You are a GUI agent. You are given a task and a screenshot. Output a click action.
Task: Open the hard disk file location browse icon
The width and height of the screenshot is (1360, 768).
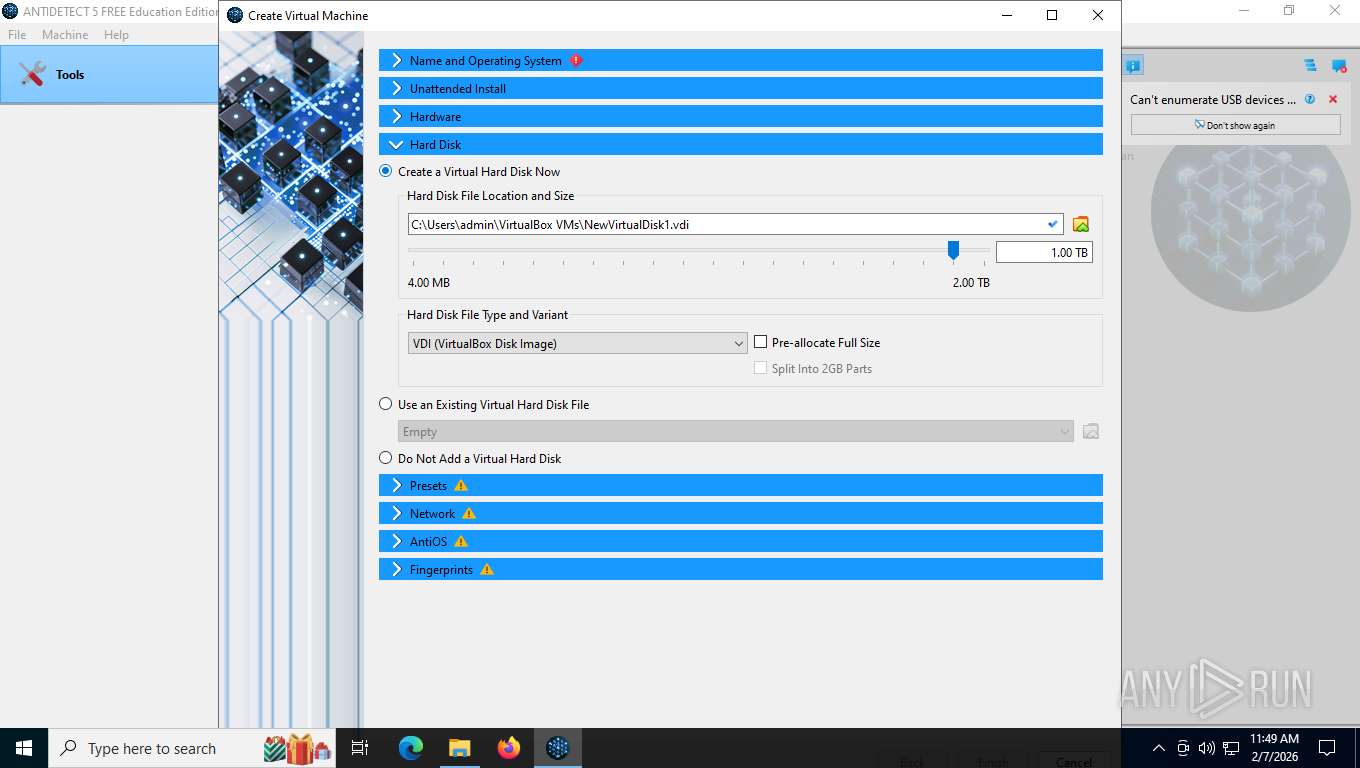(1081, 224)
